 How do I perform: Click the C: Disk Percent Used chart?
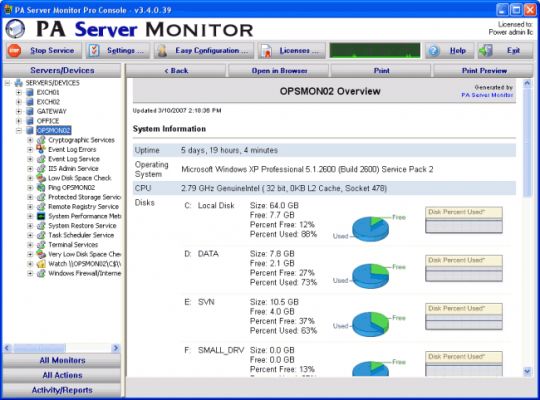tap(464, 220)
